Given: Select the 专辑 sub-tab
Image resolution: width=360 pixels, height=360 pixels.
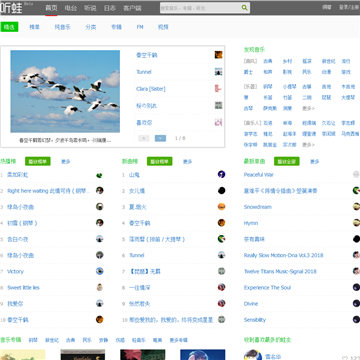Looking at the screenshot, I should click(116, 27).
